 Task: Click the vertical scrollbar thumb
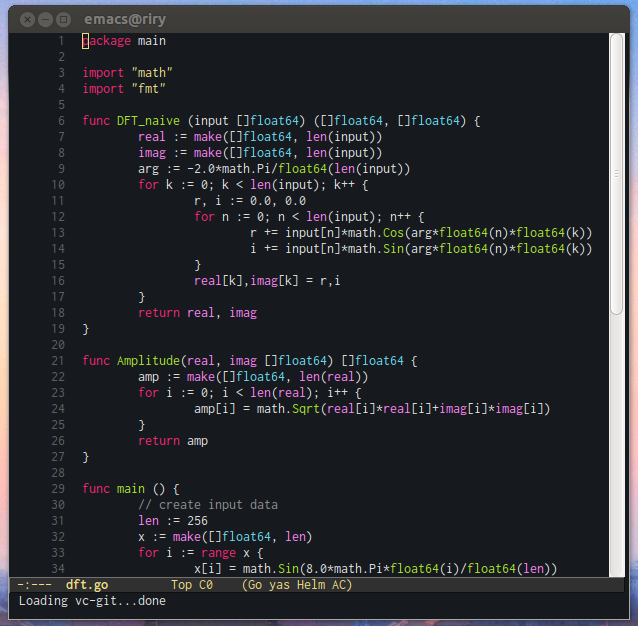click(x=616, y=174)
